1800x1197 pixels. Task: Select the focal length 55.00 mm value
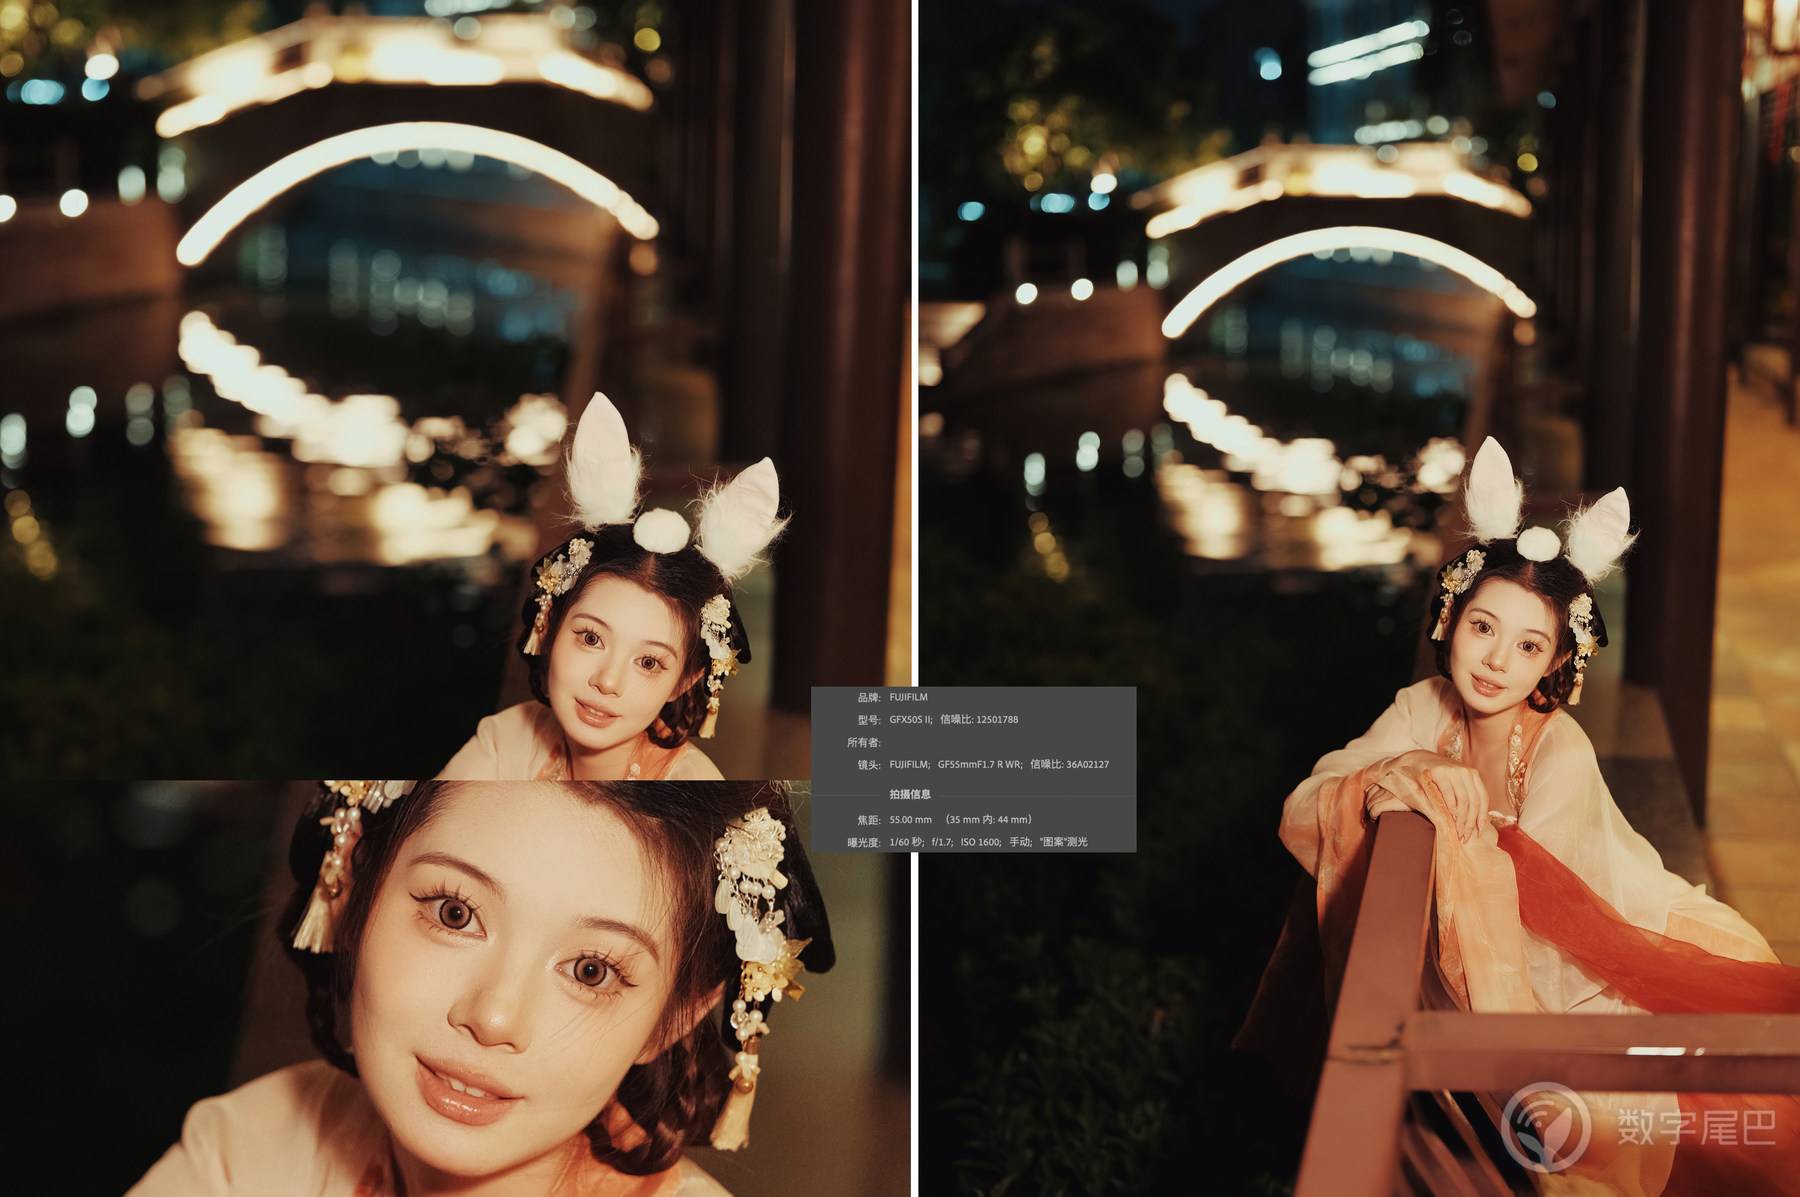coord(910,819)
